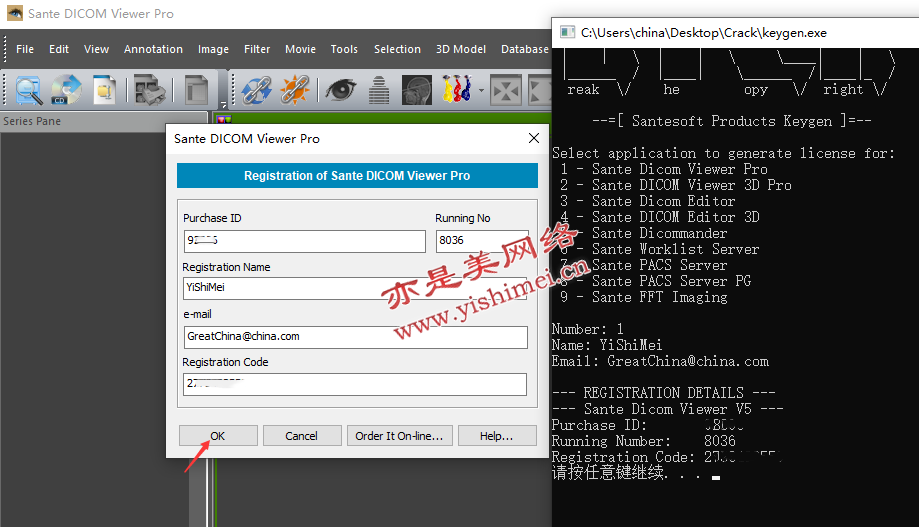Click the Registration Name input field
This screenshot has width=919, height=527.
coord(355,288)
